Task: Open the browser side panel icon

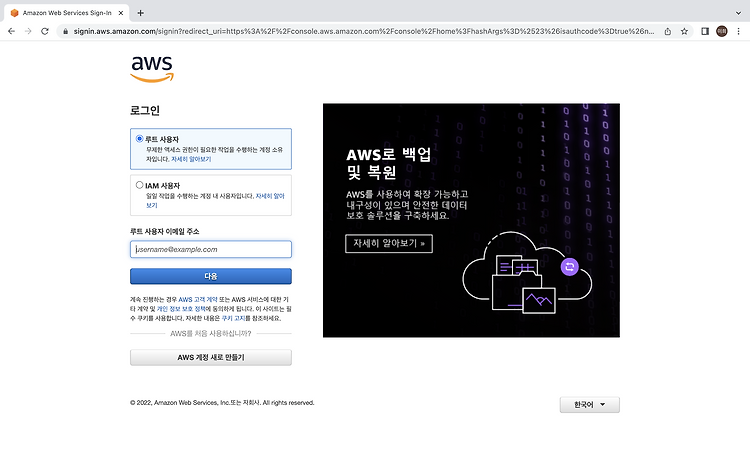Action: (x=705, y=31)
